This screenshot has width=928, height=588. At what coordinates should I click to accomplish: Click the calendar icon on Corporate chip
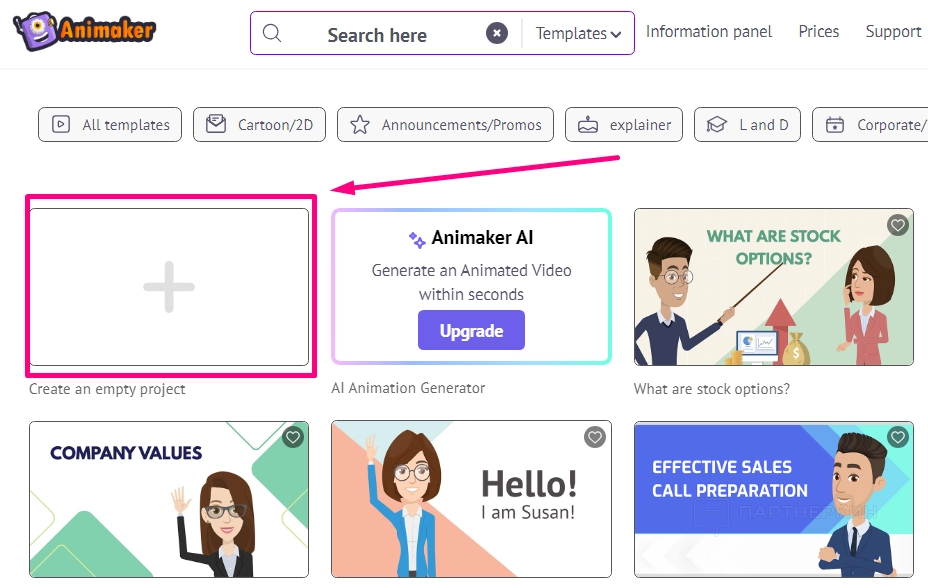point(835,125)
